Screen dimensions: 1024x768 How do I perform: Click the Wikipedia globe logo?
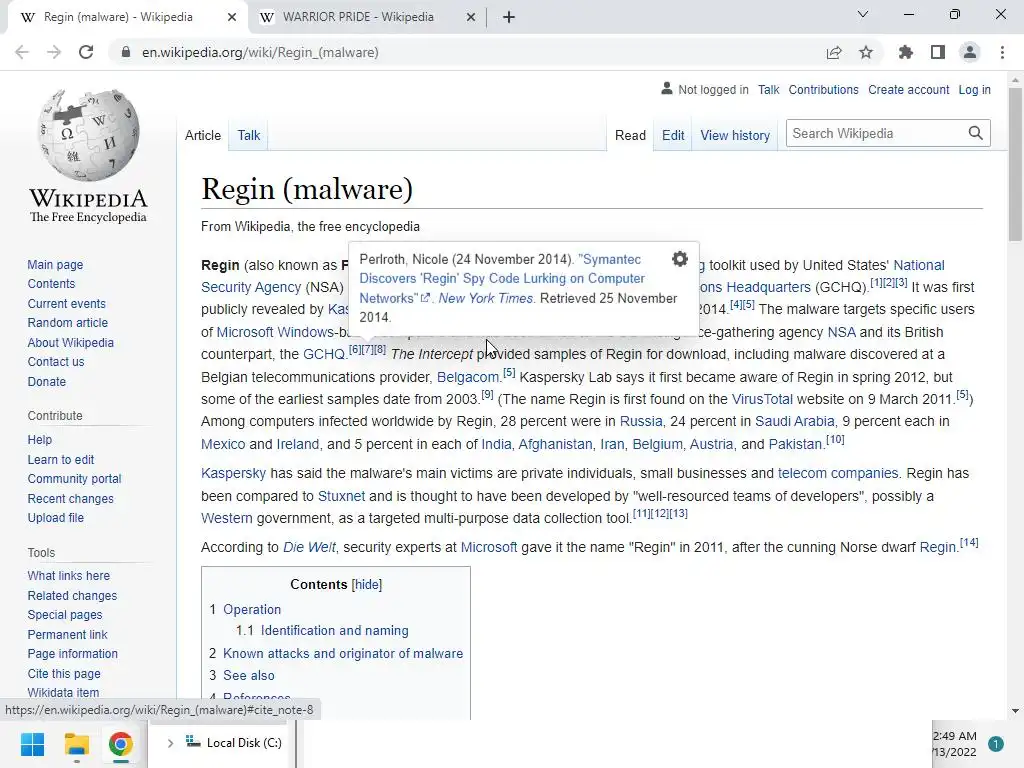click(x=88, y=135)
